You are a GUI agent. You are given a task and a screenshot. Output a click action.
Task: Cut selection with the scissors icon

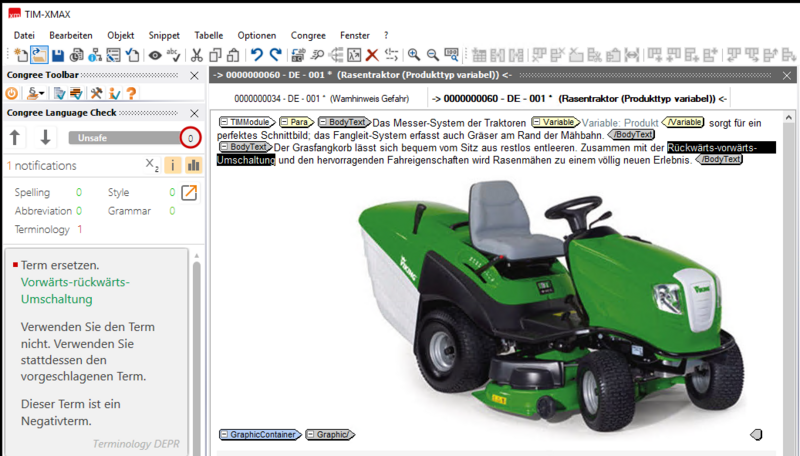coord(196,55)
